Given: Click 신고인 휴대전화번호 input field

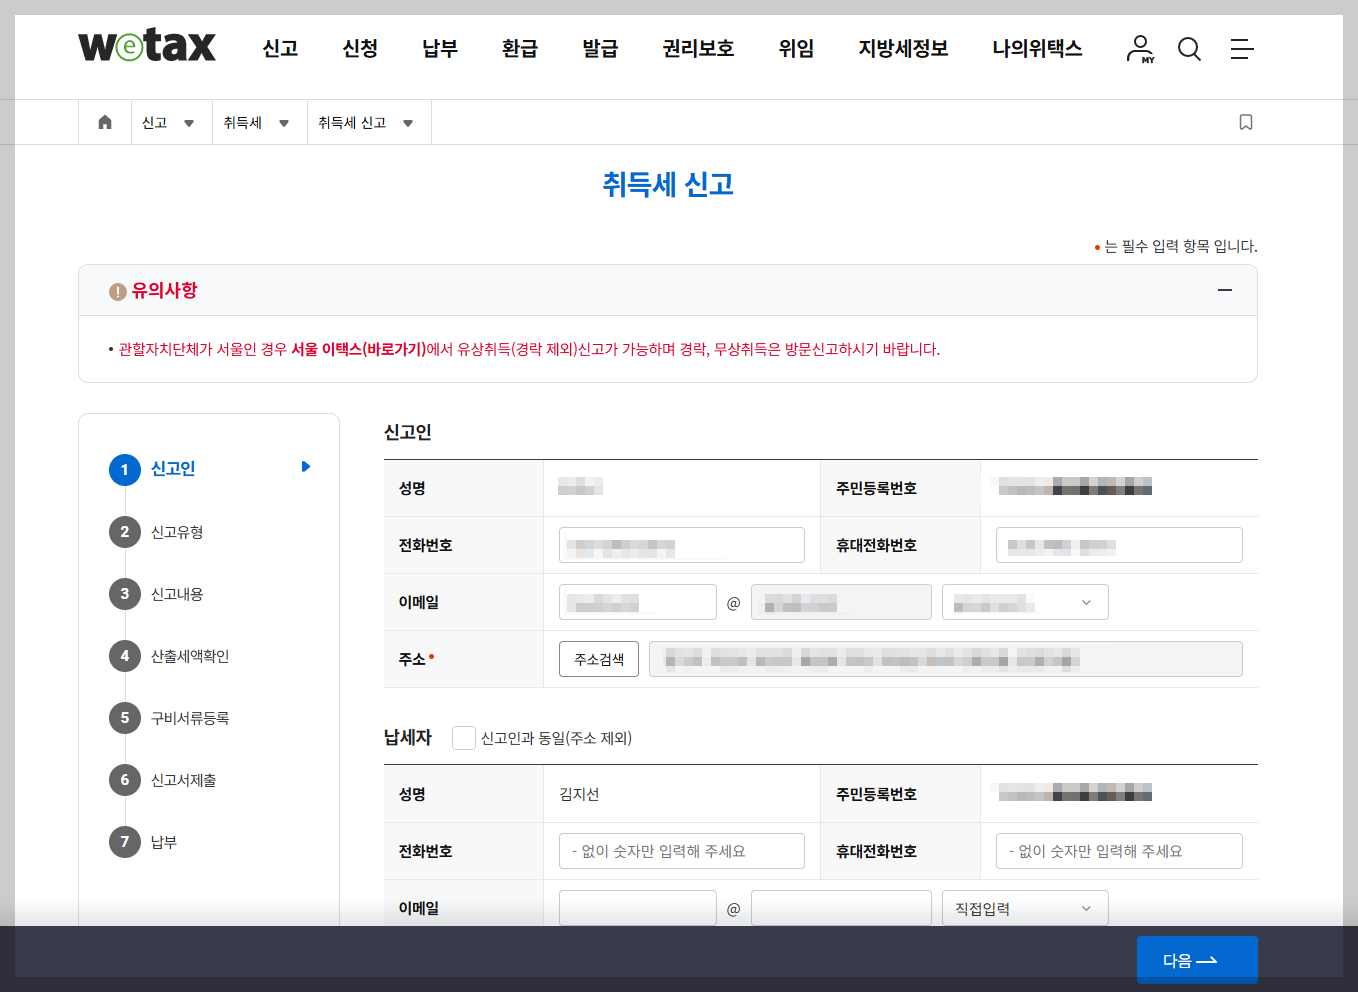Looking at the screenshot, I should click(x=1119, y=545).
